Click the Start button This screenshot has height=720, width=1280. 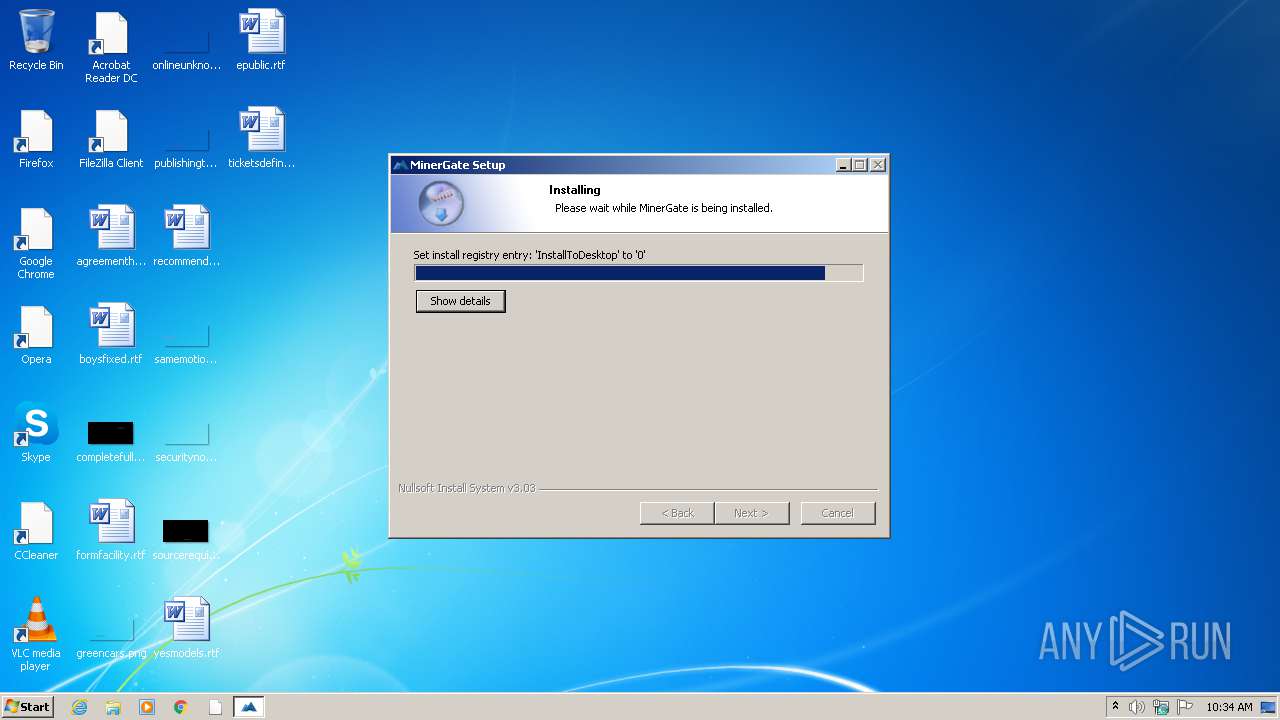[27, 707]
